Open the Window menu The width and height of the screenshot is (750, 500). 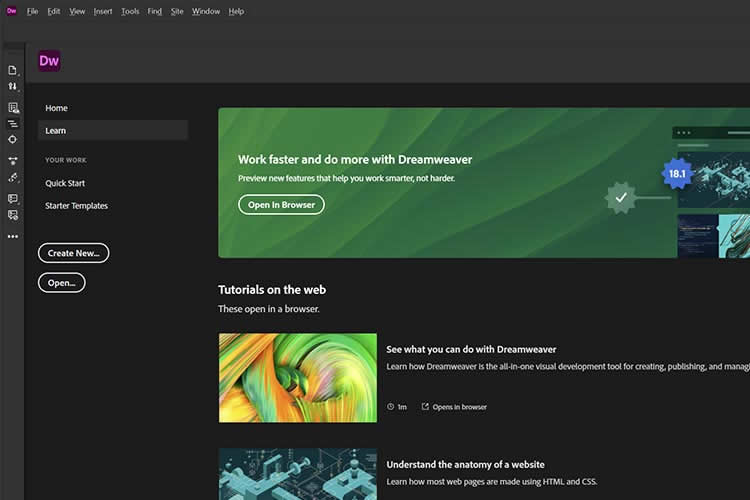click(x=205, y=11)
